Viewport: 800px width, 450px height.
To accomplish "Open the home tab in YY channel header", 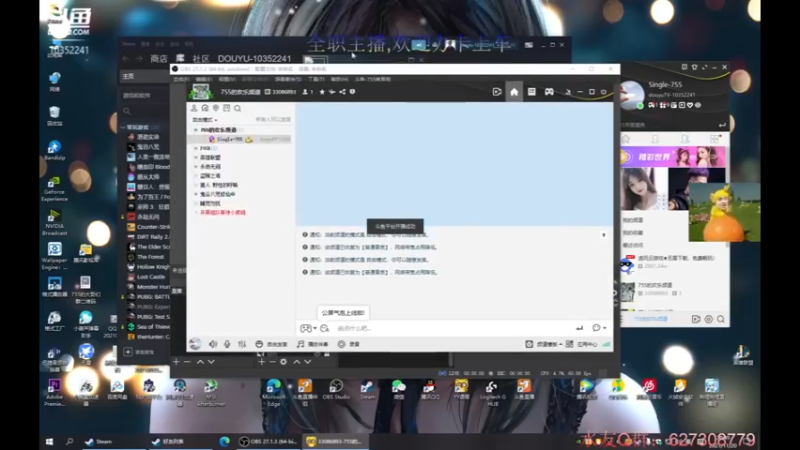I will point(514,92).
